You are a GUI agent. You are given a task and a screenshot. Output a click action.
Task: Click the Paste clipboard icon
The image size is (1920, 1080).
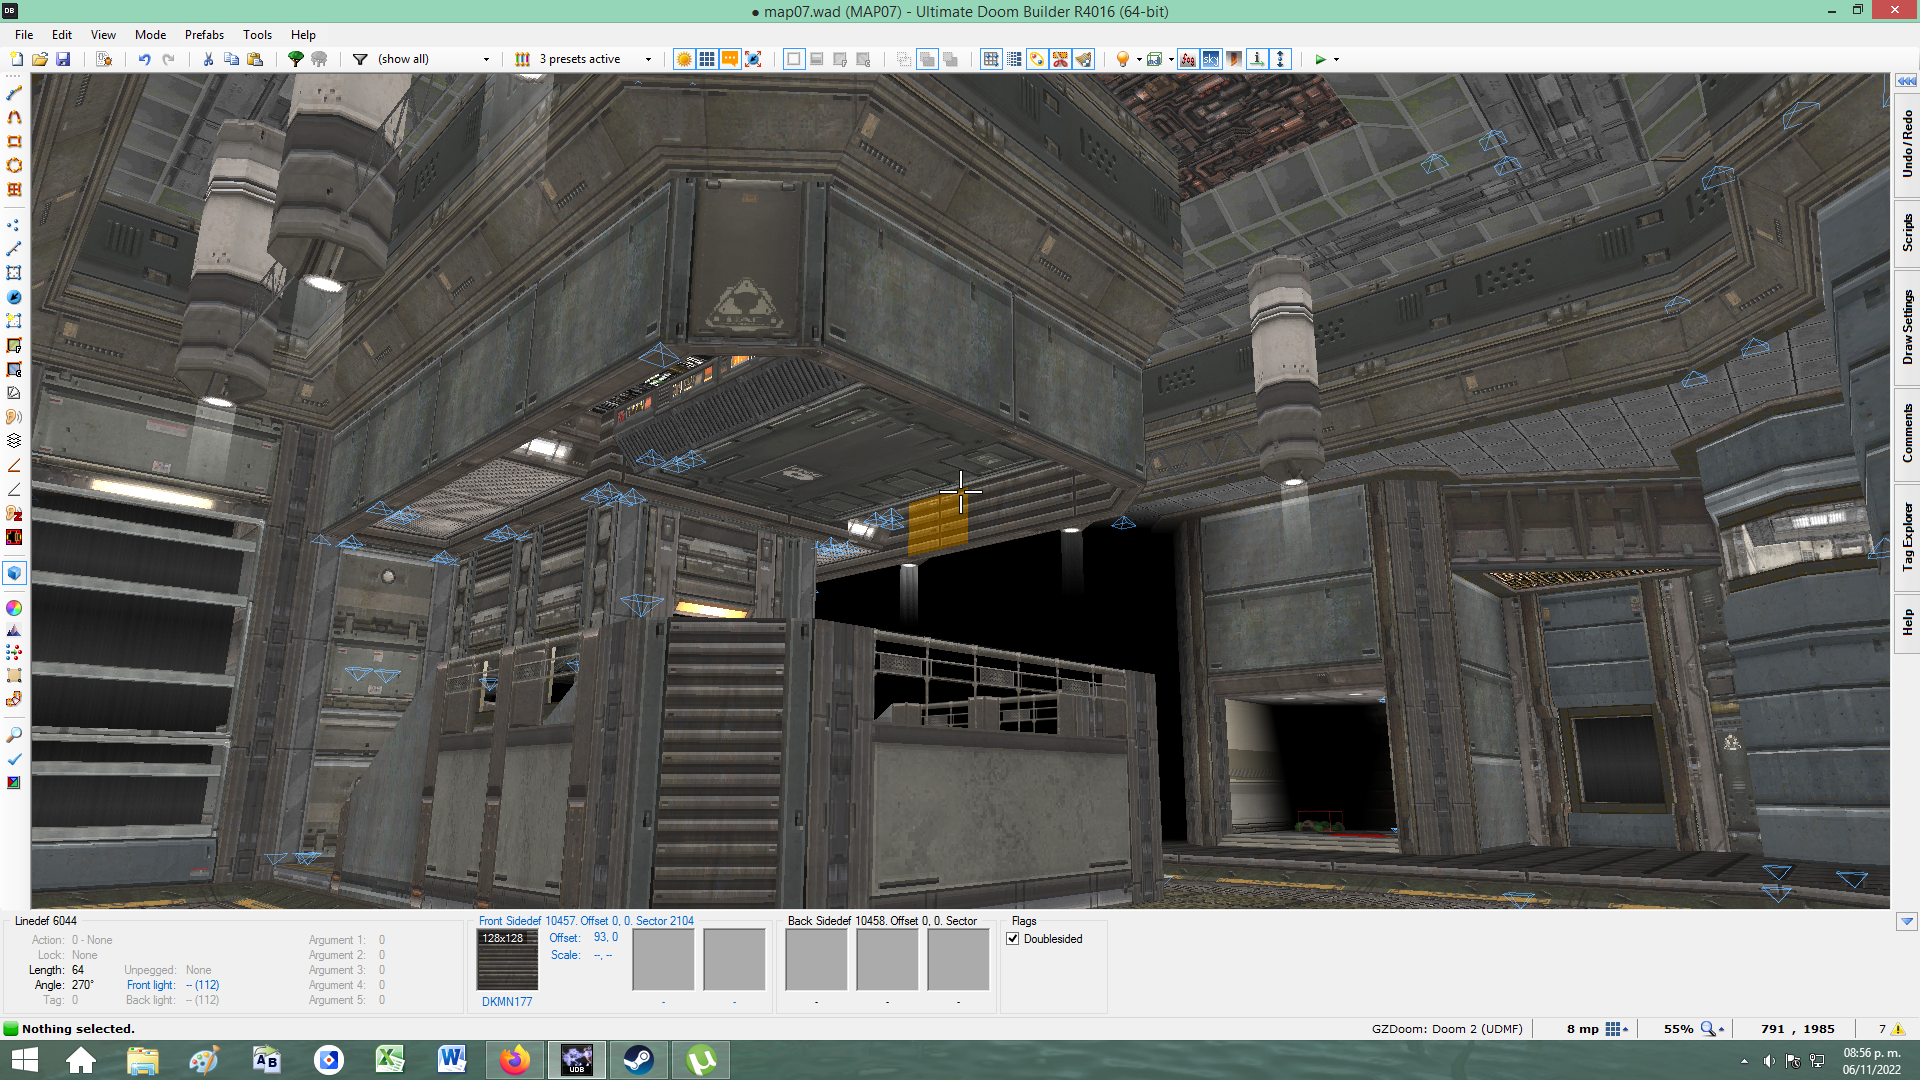pyautogui.click(x=255, y=59)
